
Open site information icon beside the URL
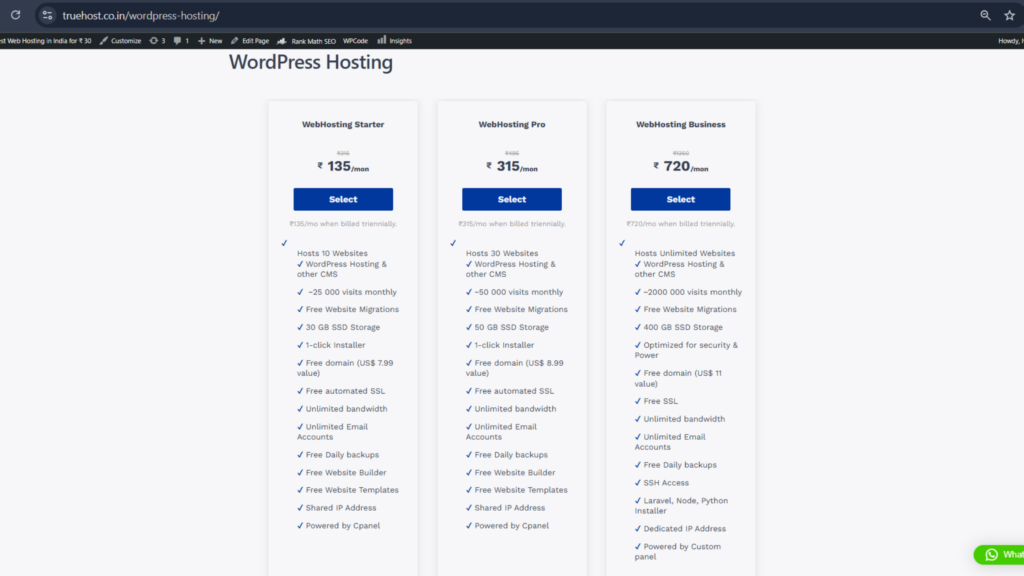[x=47, y=15]
